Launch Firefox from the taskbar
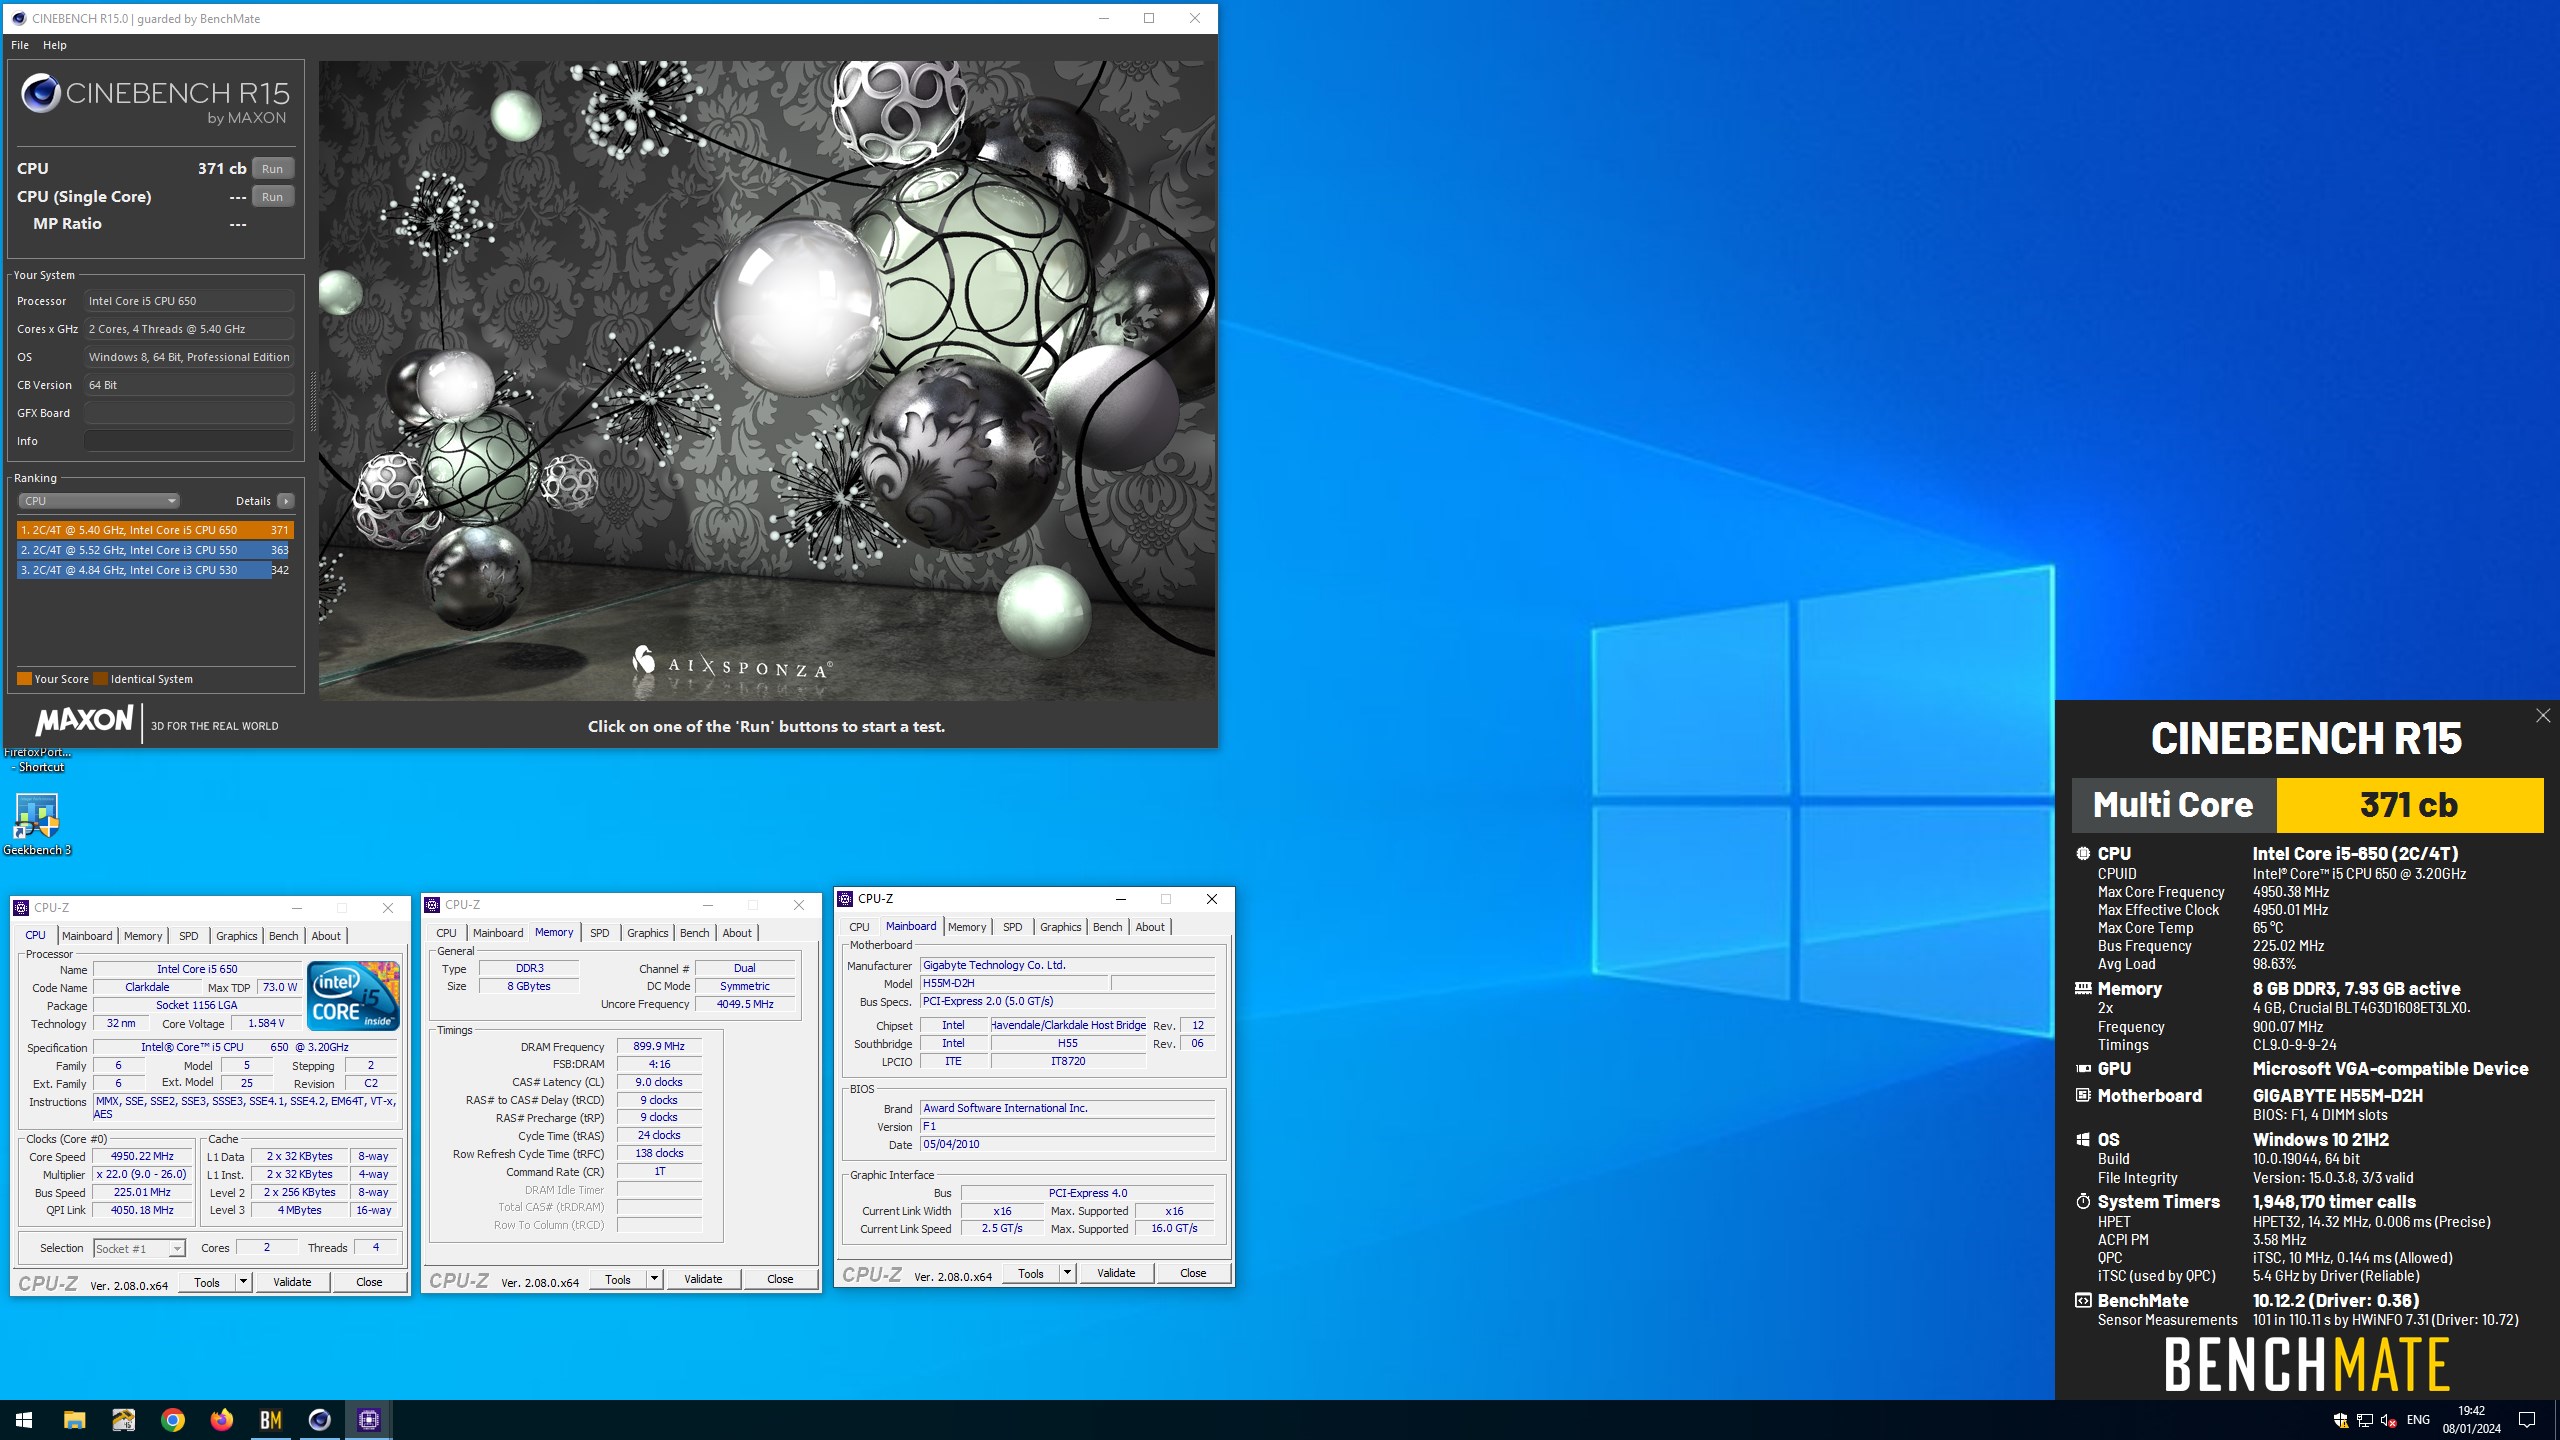 (221, 1420)
